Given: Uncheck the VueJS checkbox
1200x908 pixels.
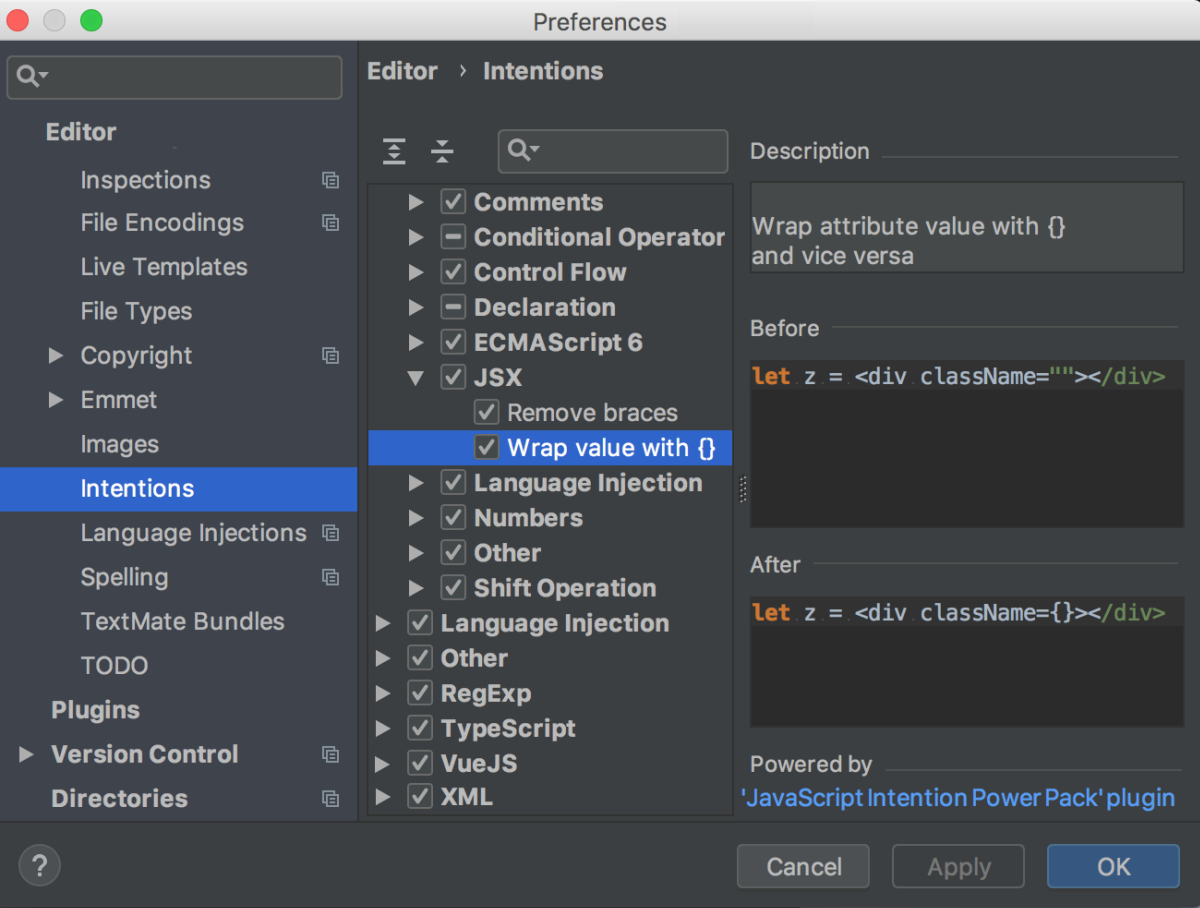Looking at the screenshot, I should coord(420,763).
